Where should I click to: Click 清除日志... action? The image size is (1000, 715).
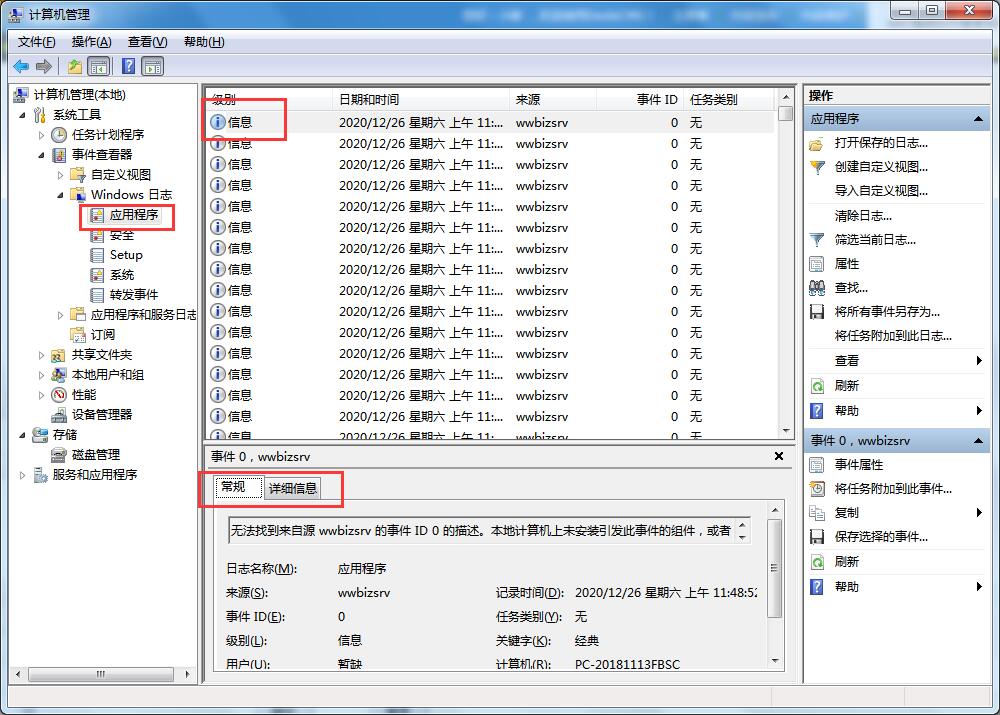863,216
